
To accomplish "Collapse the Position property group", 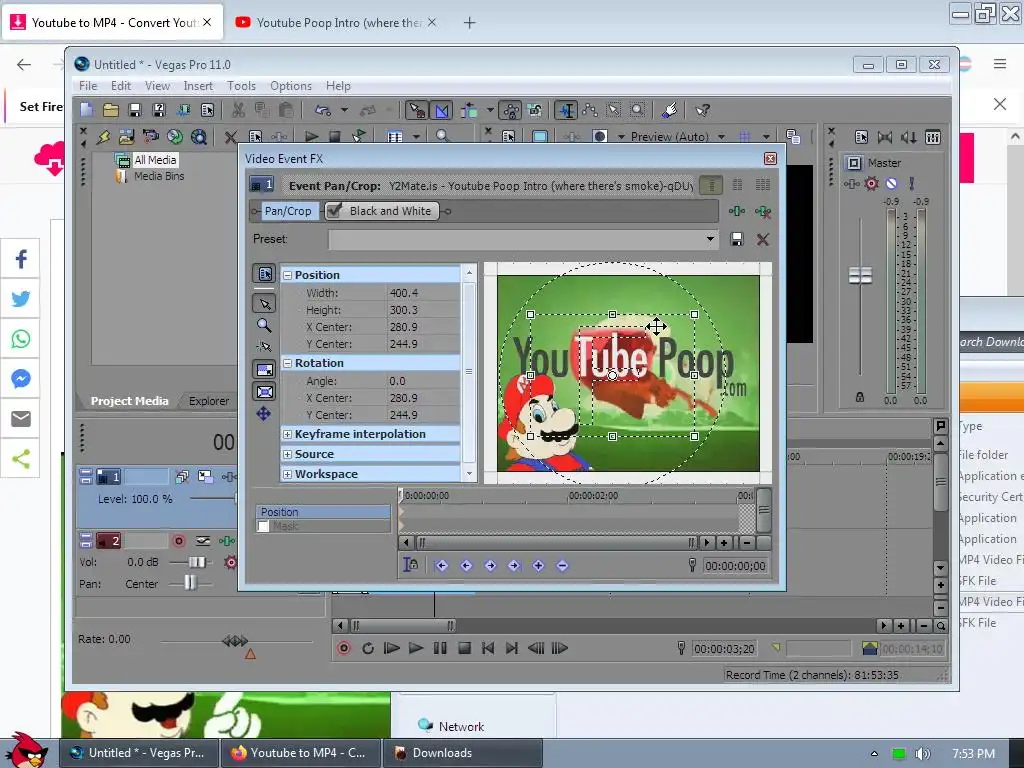I will [287, 276].
